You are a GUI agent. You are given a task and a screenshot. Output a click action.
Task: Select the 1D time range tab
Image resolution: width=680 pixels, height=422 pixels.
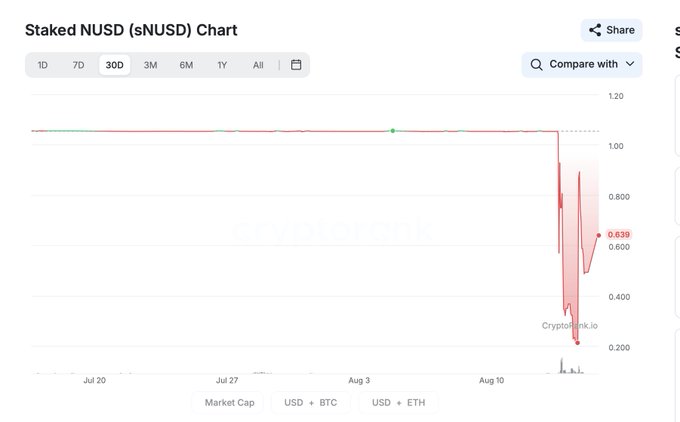coord(42,65)
